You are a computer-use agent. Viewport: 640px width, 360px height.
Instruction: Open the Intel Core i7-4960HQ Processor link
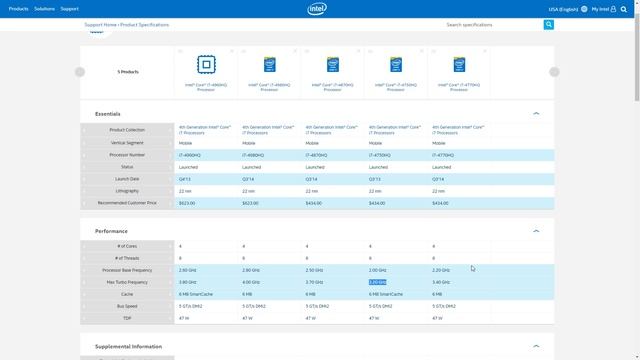pos(206,87)
